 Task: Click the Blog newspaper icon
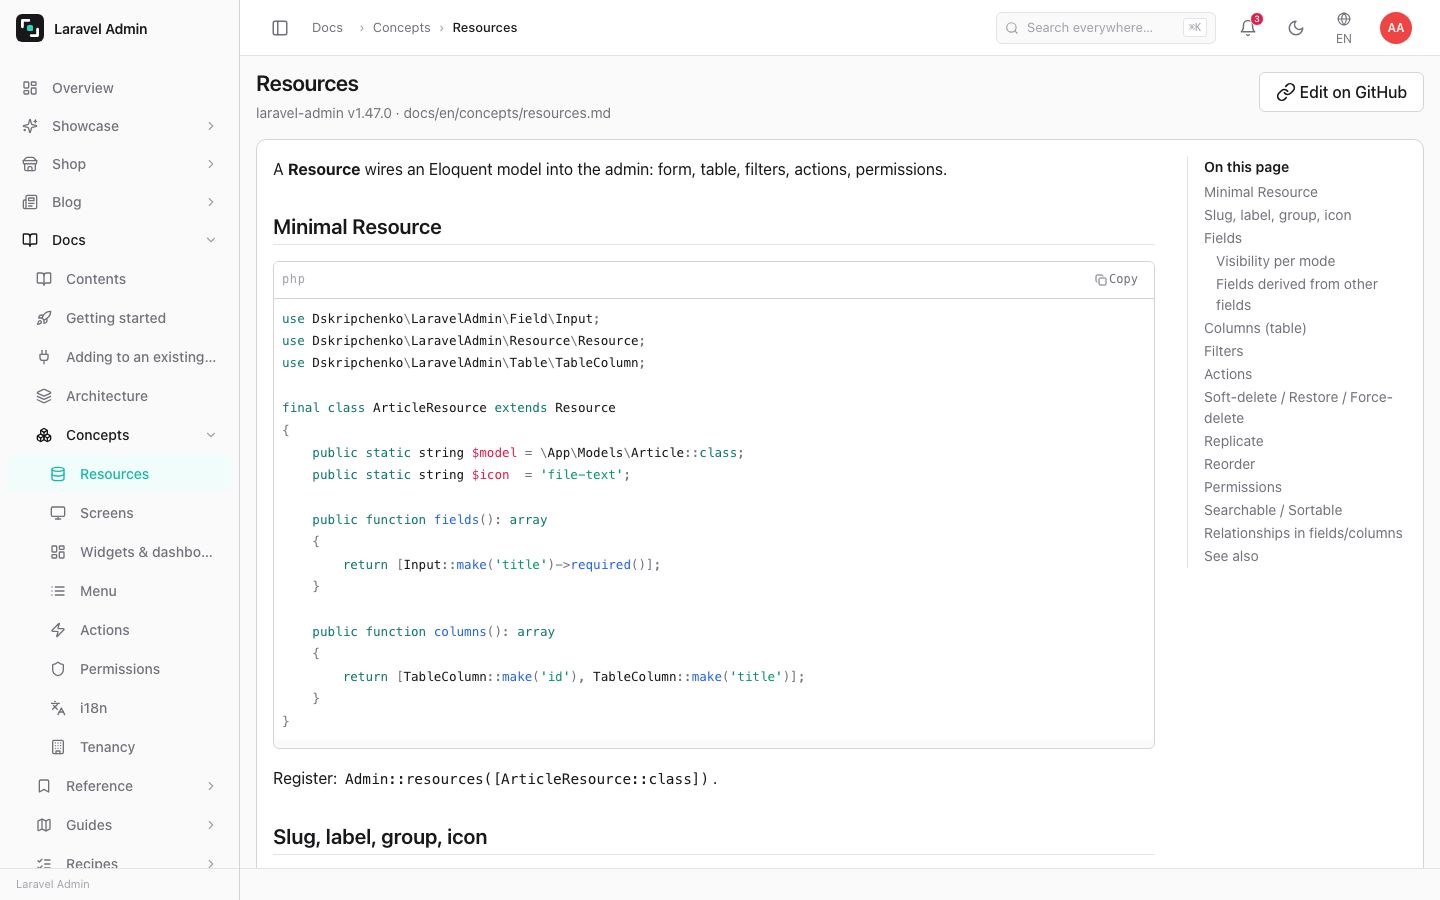click(x=30, y=202)
